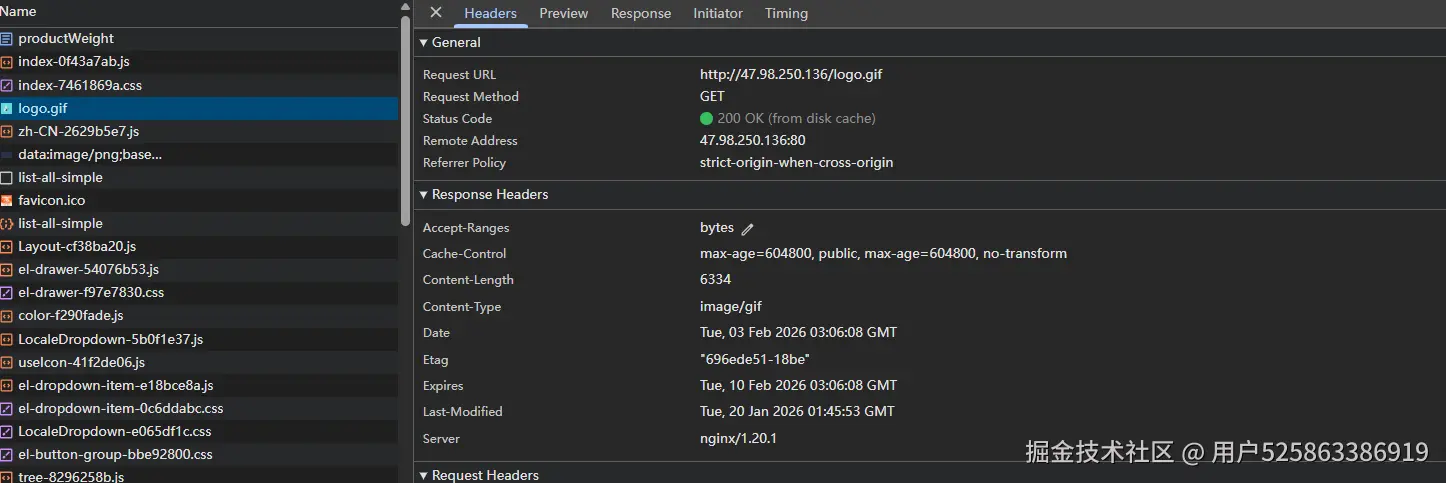The width and height of the screenshot is (1446, 483).
Task: Click the blank file icon beside first list-all-simple
Action: pos(7,177)
